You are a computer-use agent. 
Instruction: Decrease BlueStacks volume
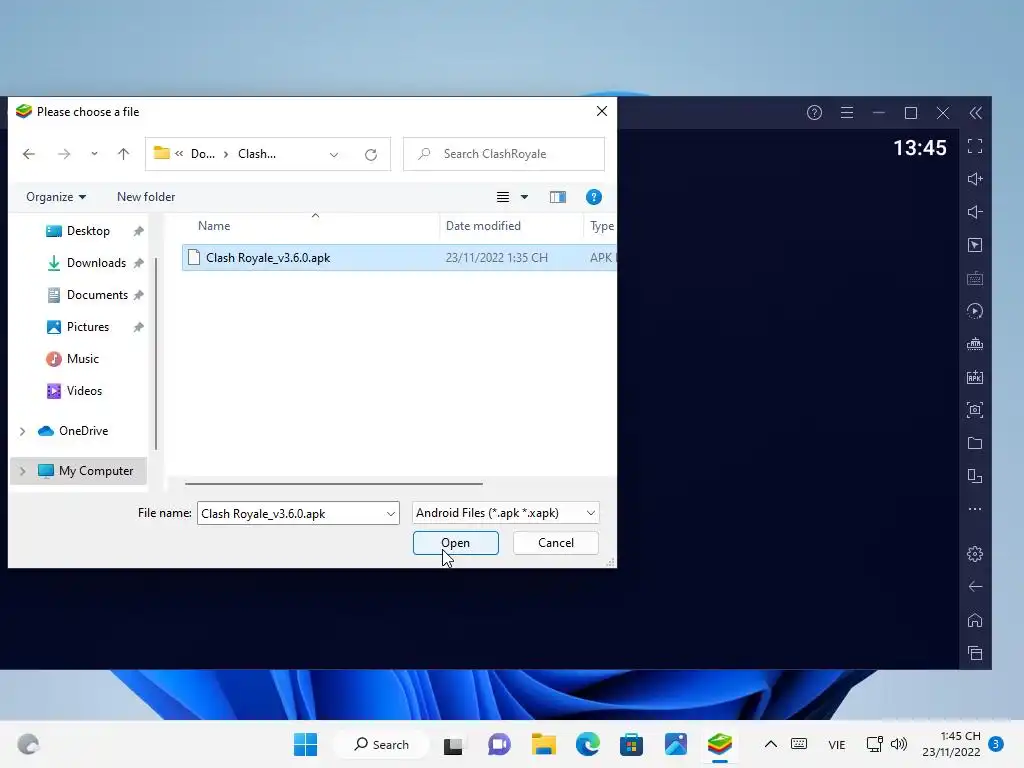[974, 212]
